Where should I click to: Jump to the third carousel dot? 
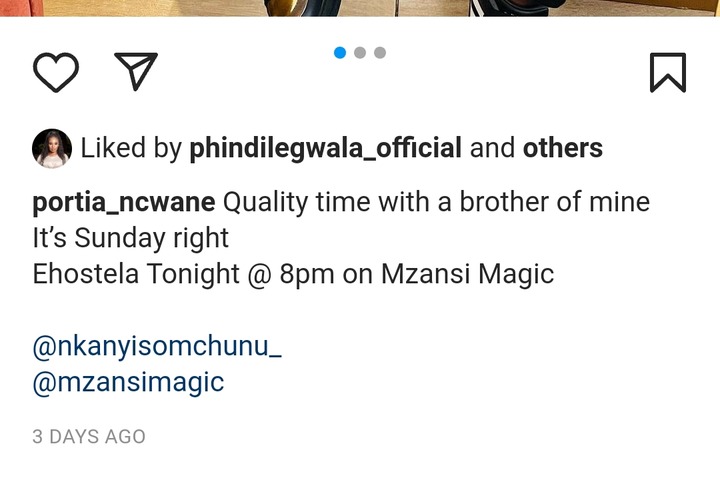click(380, 53)
